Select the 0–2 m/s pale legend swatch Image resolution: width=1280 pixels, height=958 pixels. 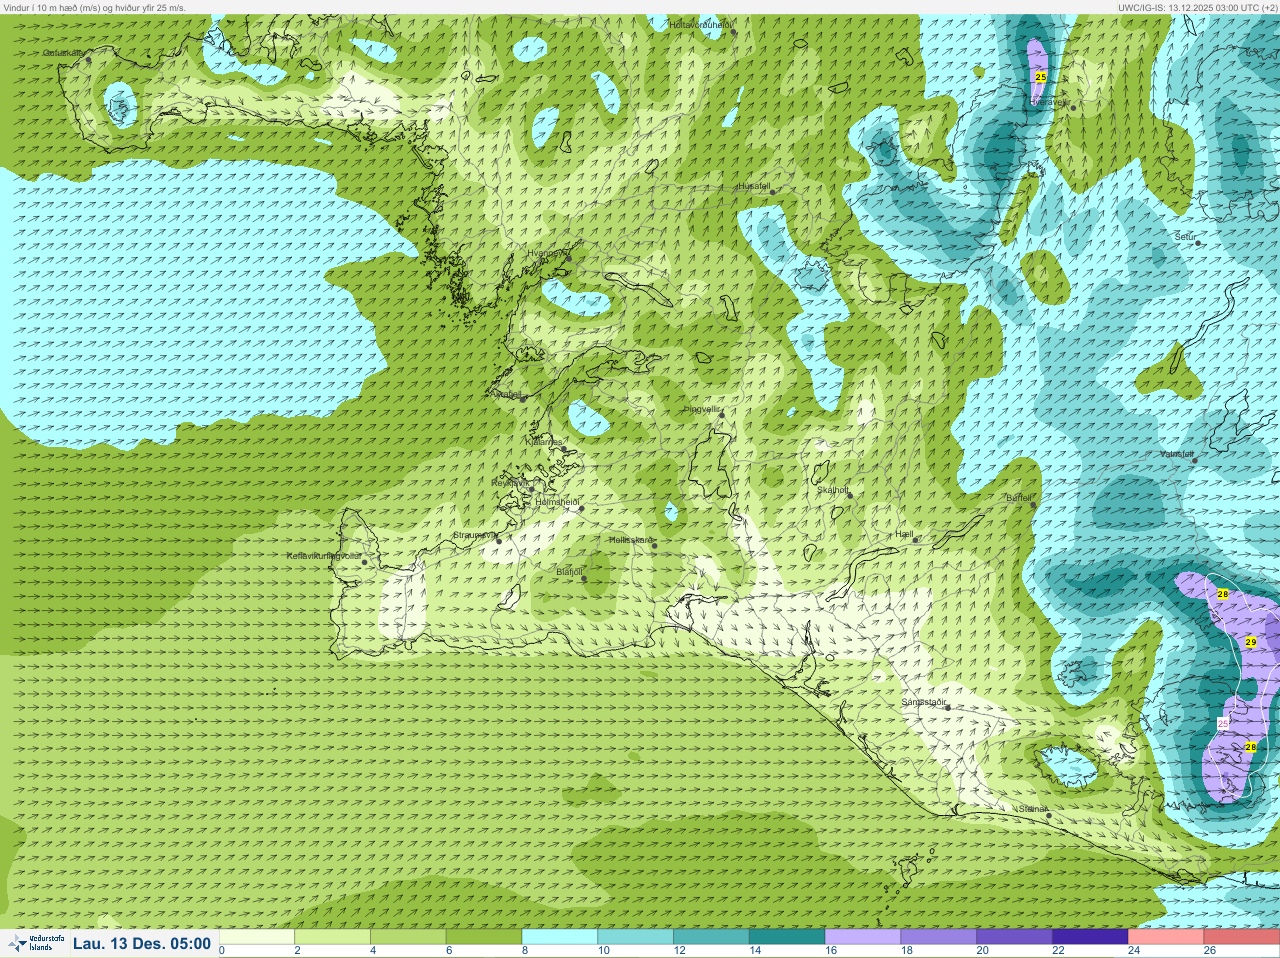coord(257,938)
